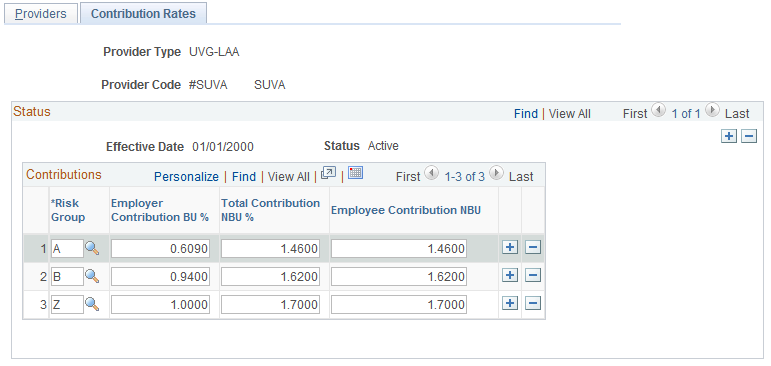Click Last link in Contributions grid

point(521,177)
